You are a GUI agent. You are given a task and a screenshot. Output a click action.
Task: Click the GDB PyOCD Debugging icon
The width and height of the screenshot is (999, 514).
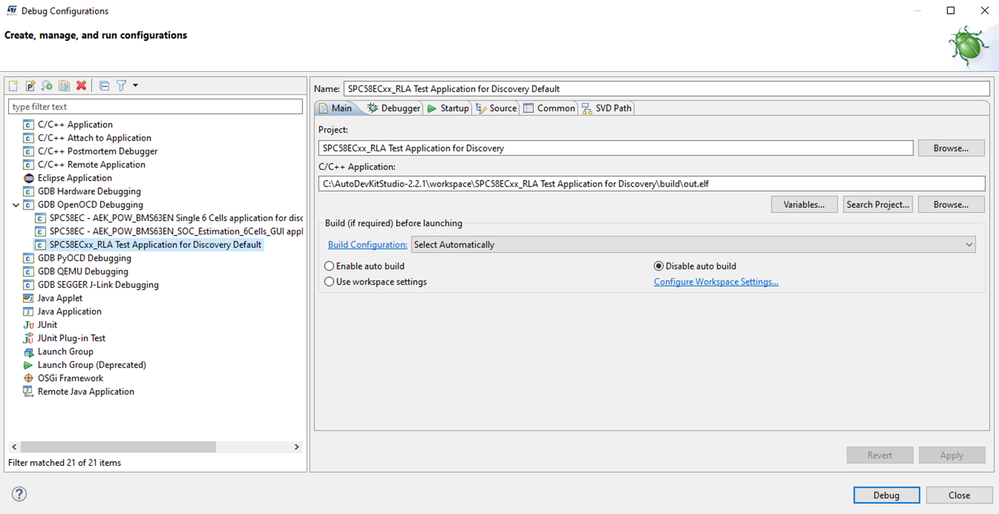[x=28, y=258]
